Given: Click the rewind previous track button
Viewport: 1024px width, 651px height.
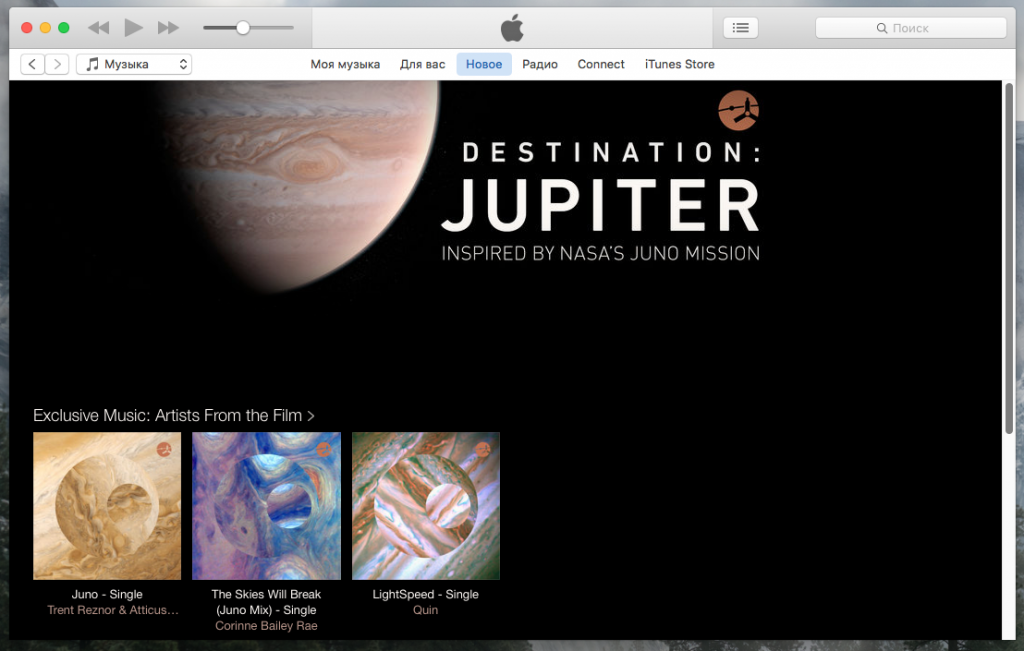Looking at the screenshot, I should tap(99, 27).
